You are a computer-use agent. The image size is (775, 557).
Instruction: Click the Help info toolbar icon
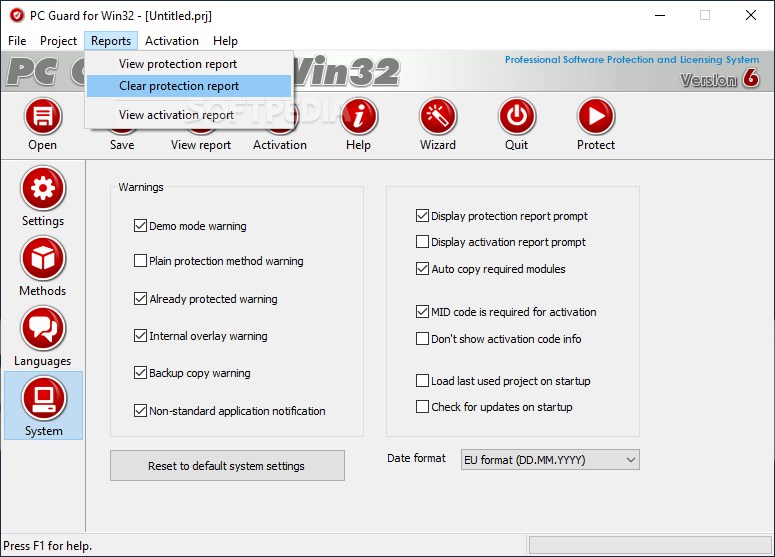359,117
